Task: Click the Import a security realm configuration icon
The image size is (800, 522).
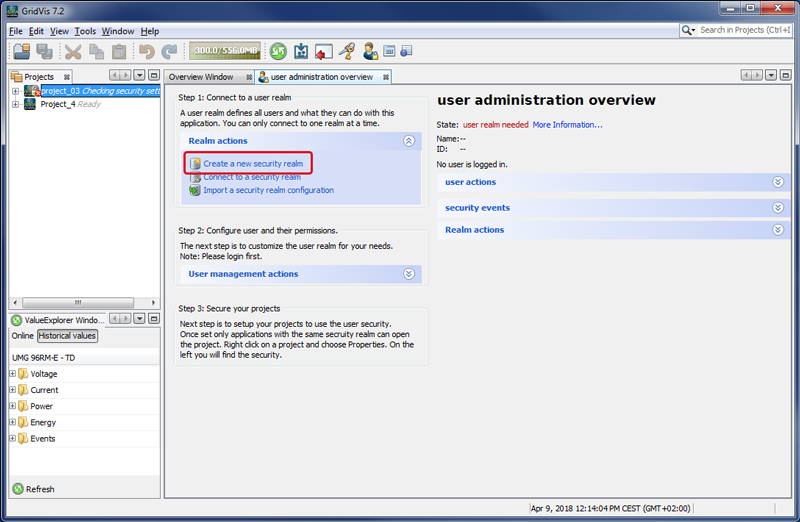Action: pos(195,190)
